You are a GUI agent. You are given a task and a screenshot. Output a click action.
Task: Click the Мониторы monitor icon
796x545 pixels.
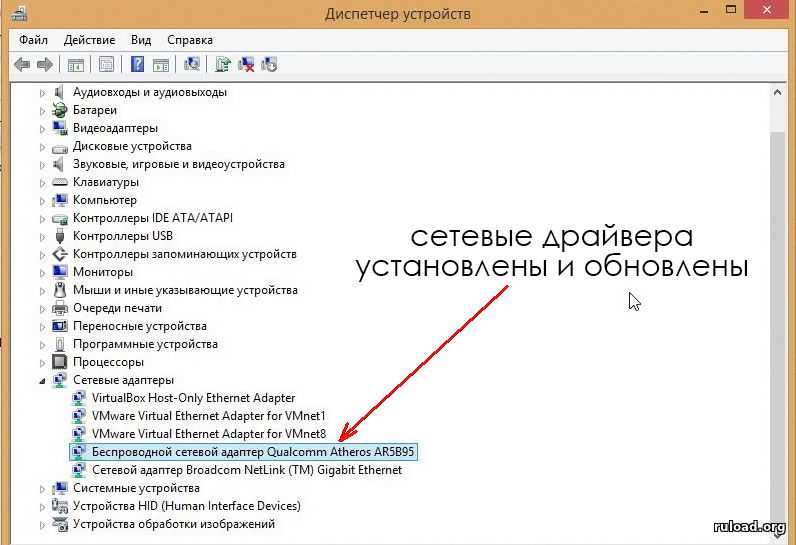coord(60,272)
